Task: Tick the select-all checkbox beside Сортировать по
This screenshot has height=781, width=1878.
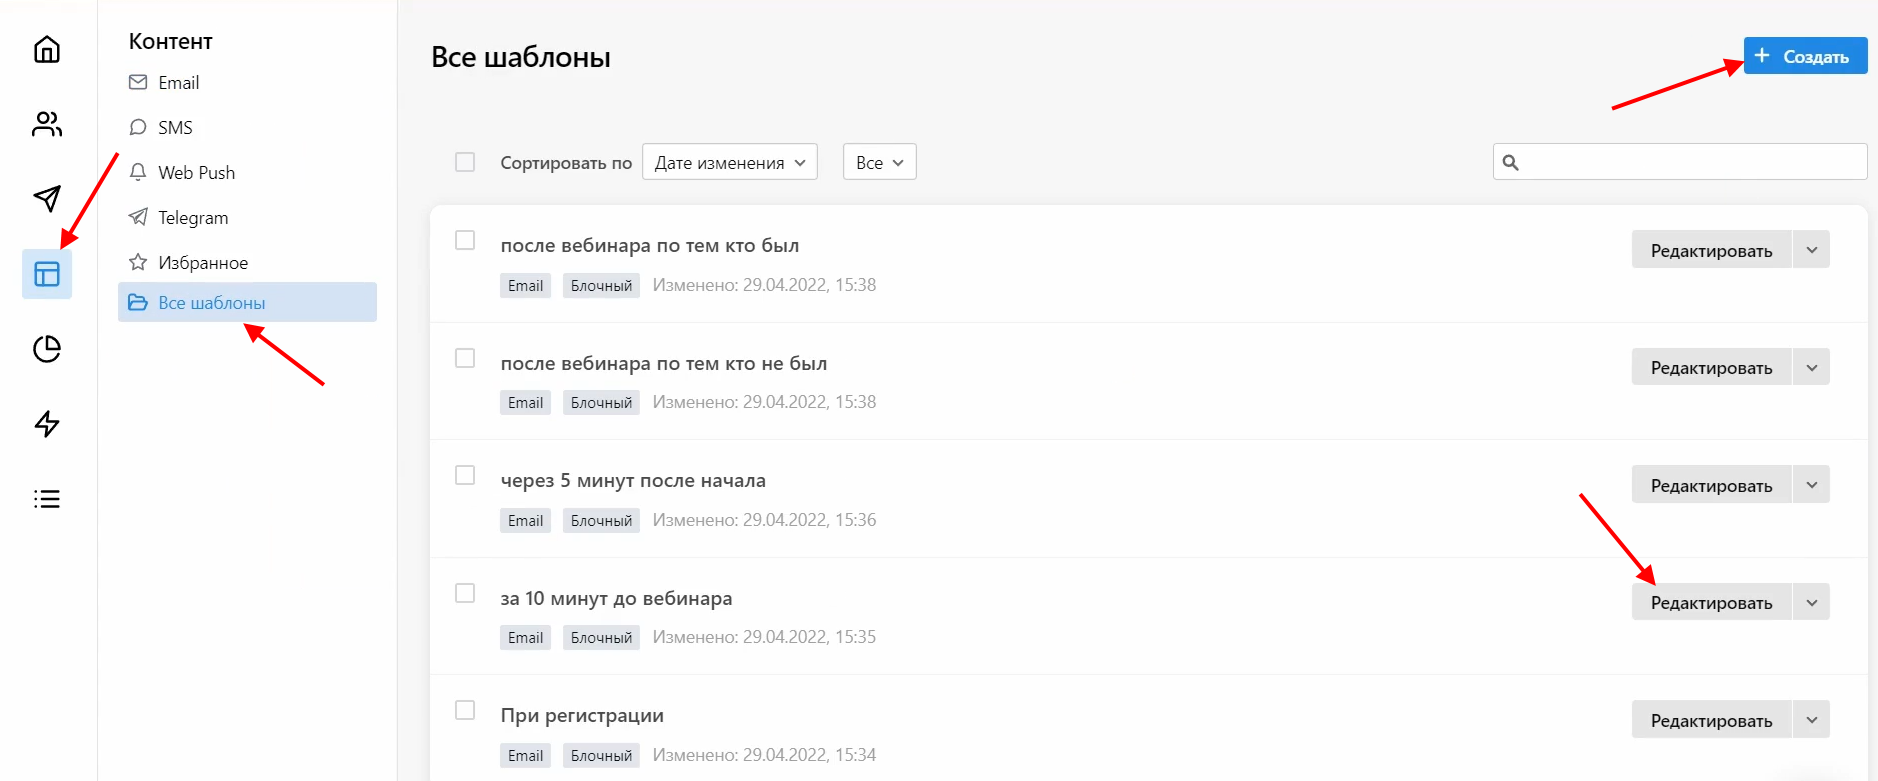Action: pyautogui.click(x=465, y=162)
